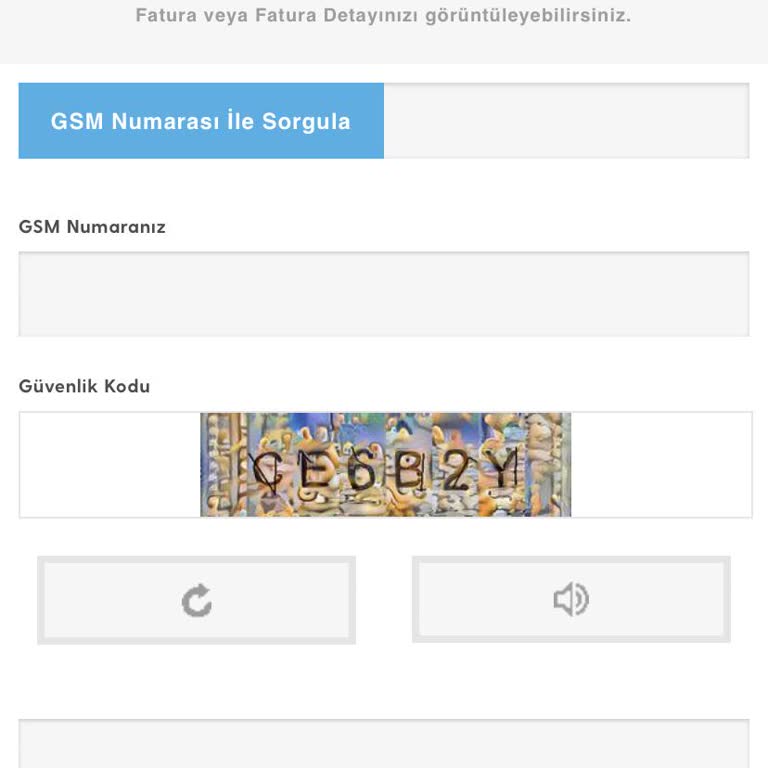Focus the input field below the refresh button
This screenshot has width=768, height=768.
tap(384, 744)
